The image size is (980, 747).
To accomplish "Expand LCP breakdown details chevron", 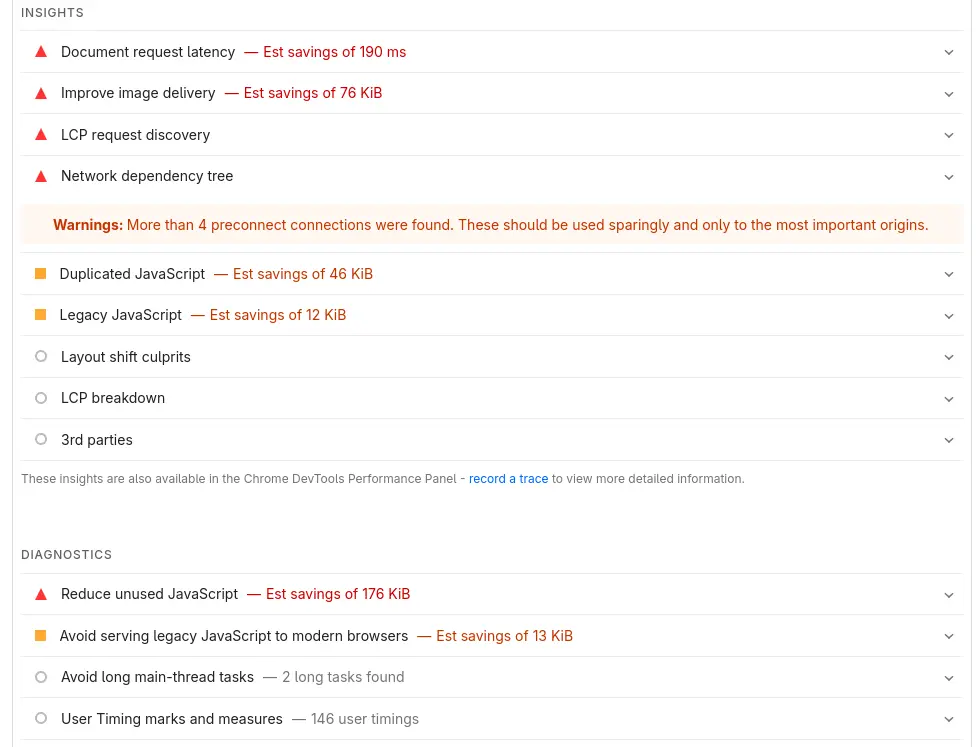I will 949,399.
